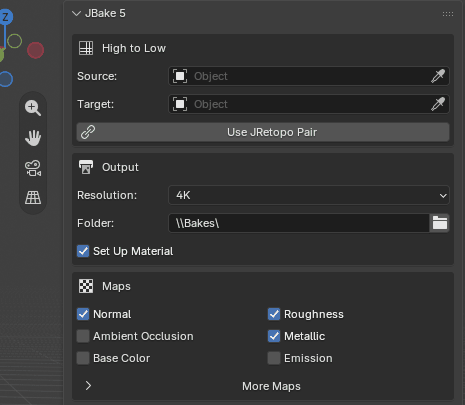Viewport: 465px width, 405px height.
Task: Click the Z axis gizmo handle
Action: click(5, 17)
